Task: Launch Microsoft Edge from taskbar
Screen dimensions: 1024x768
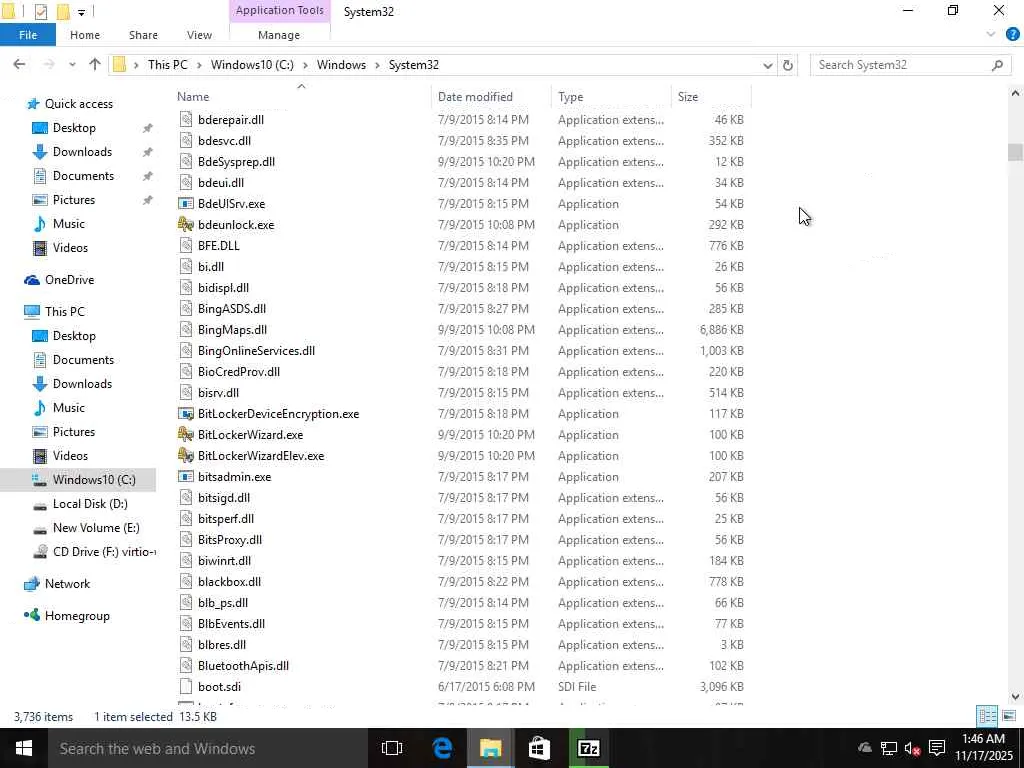Action: tap(442, 748)
